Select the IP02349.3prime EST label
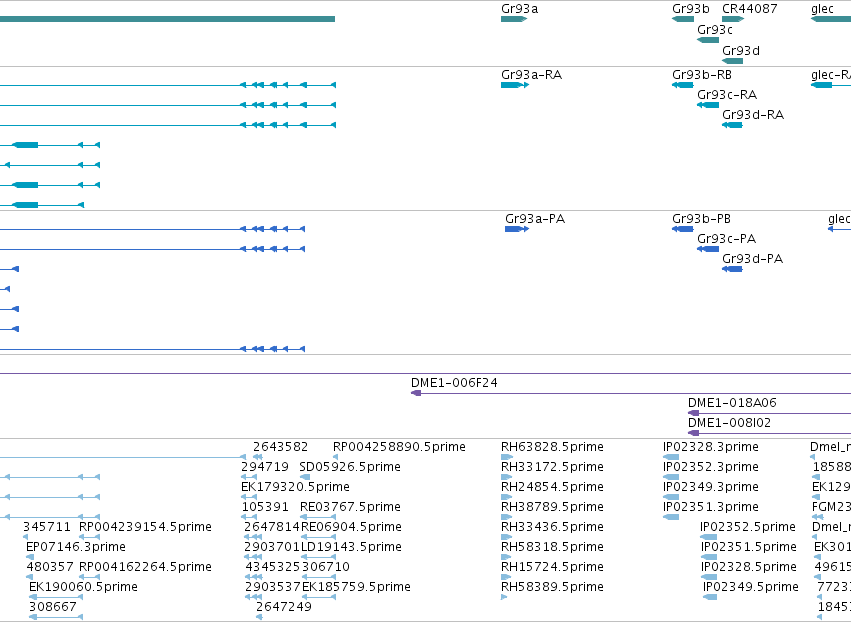 tap(710, 487)
